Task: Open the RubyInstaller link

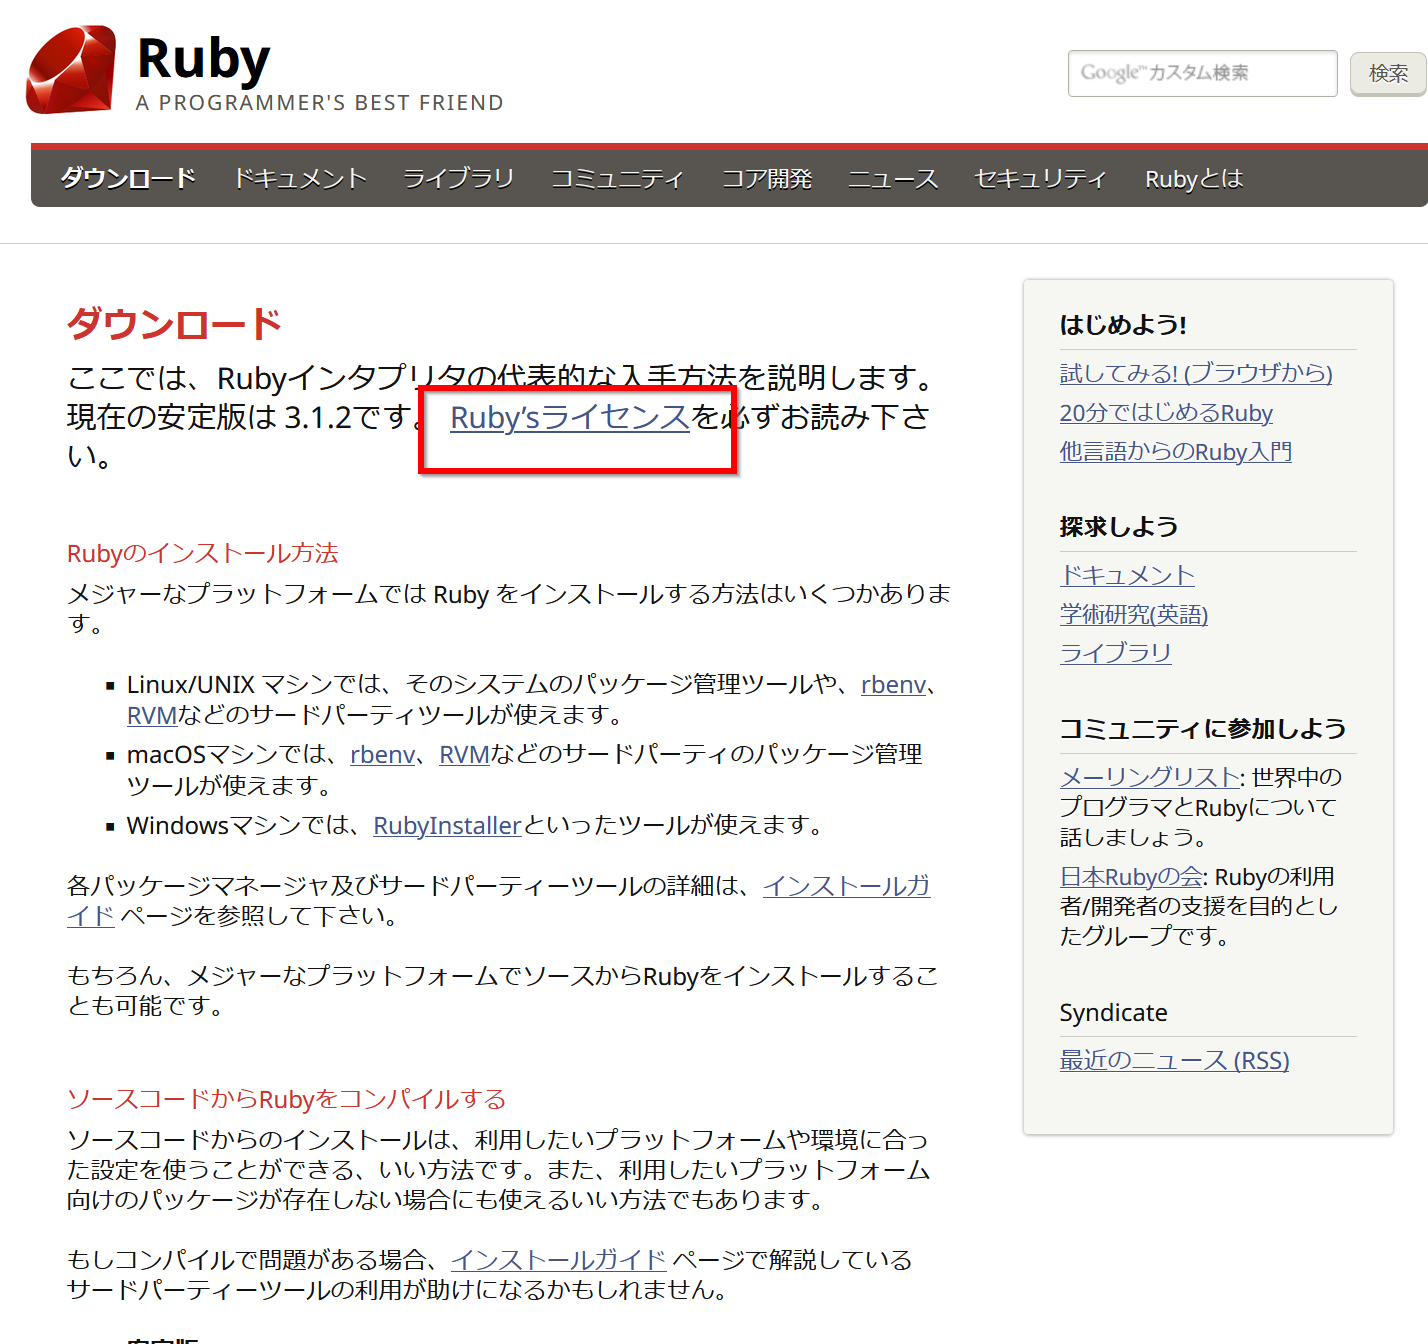Action: tap(447, 825)
